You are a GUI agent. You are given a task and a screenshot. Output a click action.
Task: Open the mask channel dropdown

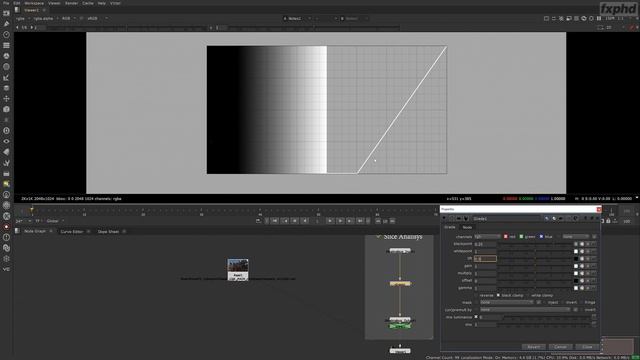507,303
